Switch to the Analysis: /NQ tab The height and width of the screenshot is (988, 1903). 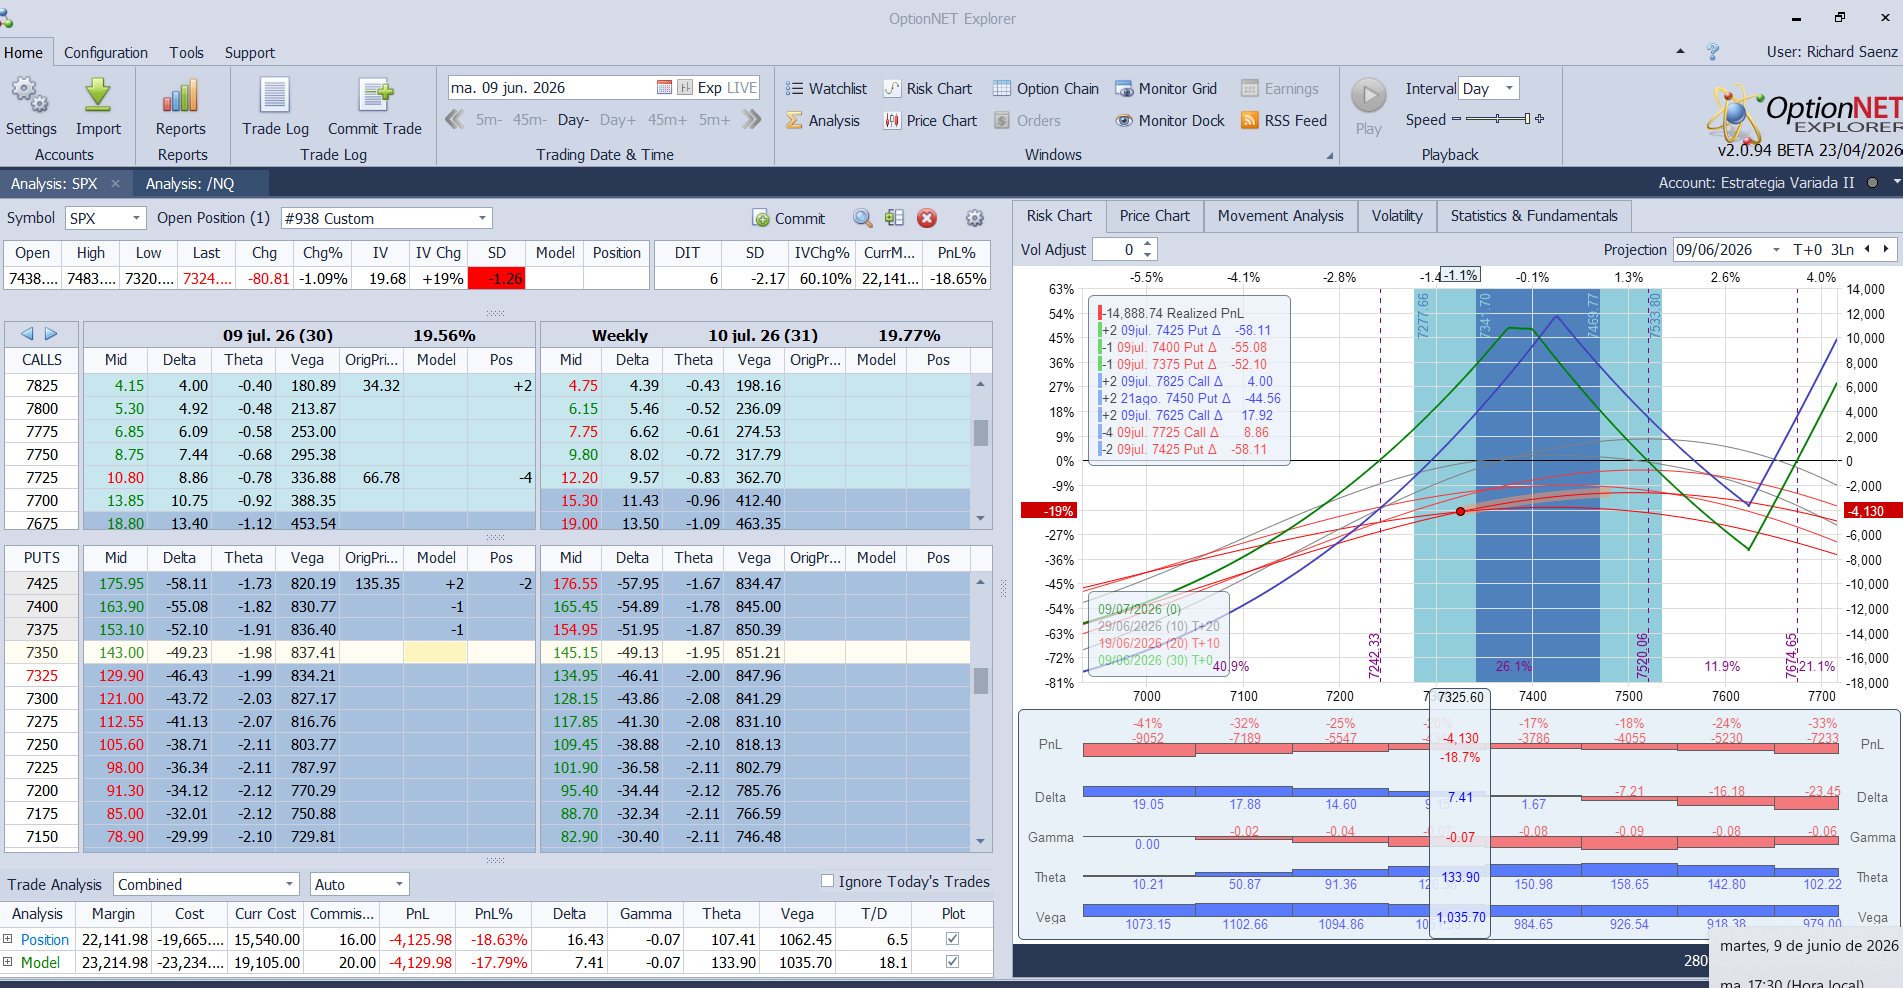190,183
